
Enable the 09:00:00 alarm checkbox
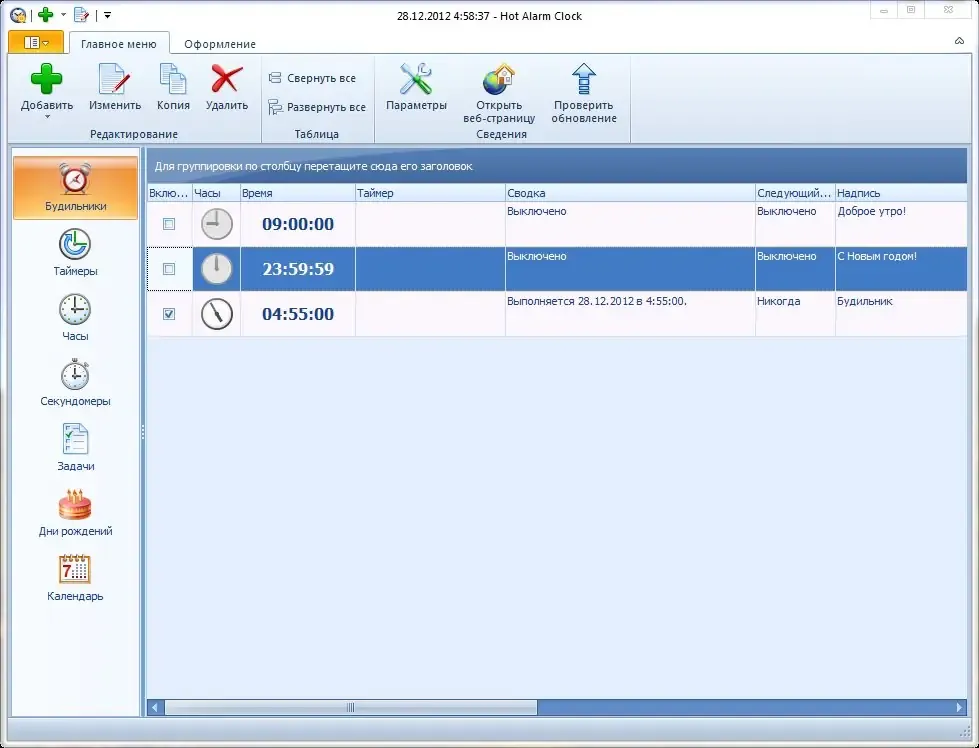[x=169, y=224]
